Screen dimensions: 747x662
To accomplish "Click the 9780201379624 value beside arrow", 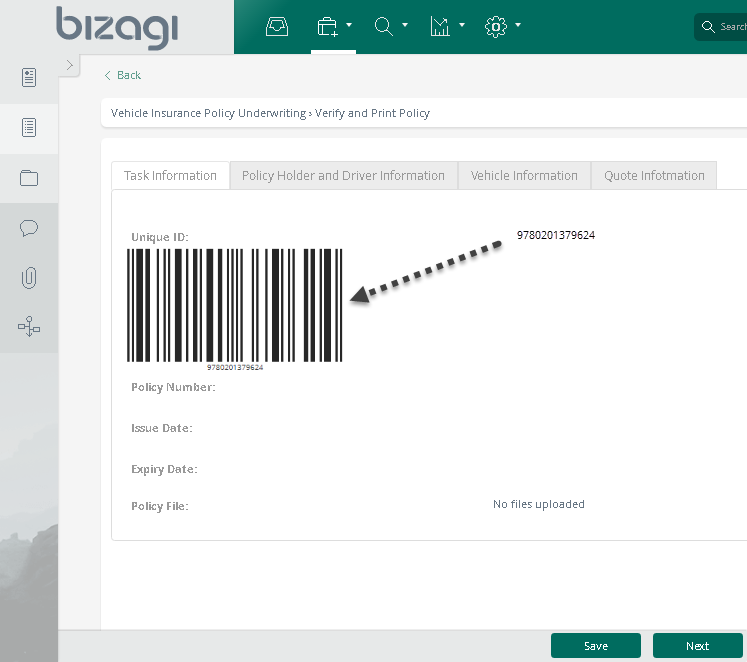I will point(556,235).
